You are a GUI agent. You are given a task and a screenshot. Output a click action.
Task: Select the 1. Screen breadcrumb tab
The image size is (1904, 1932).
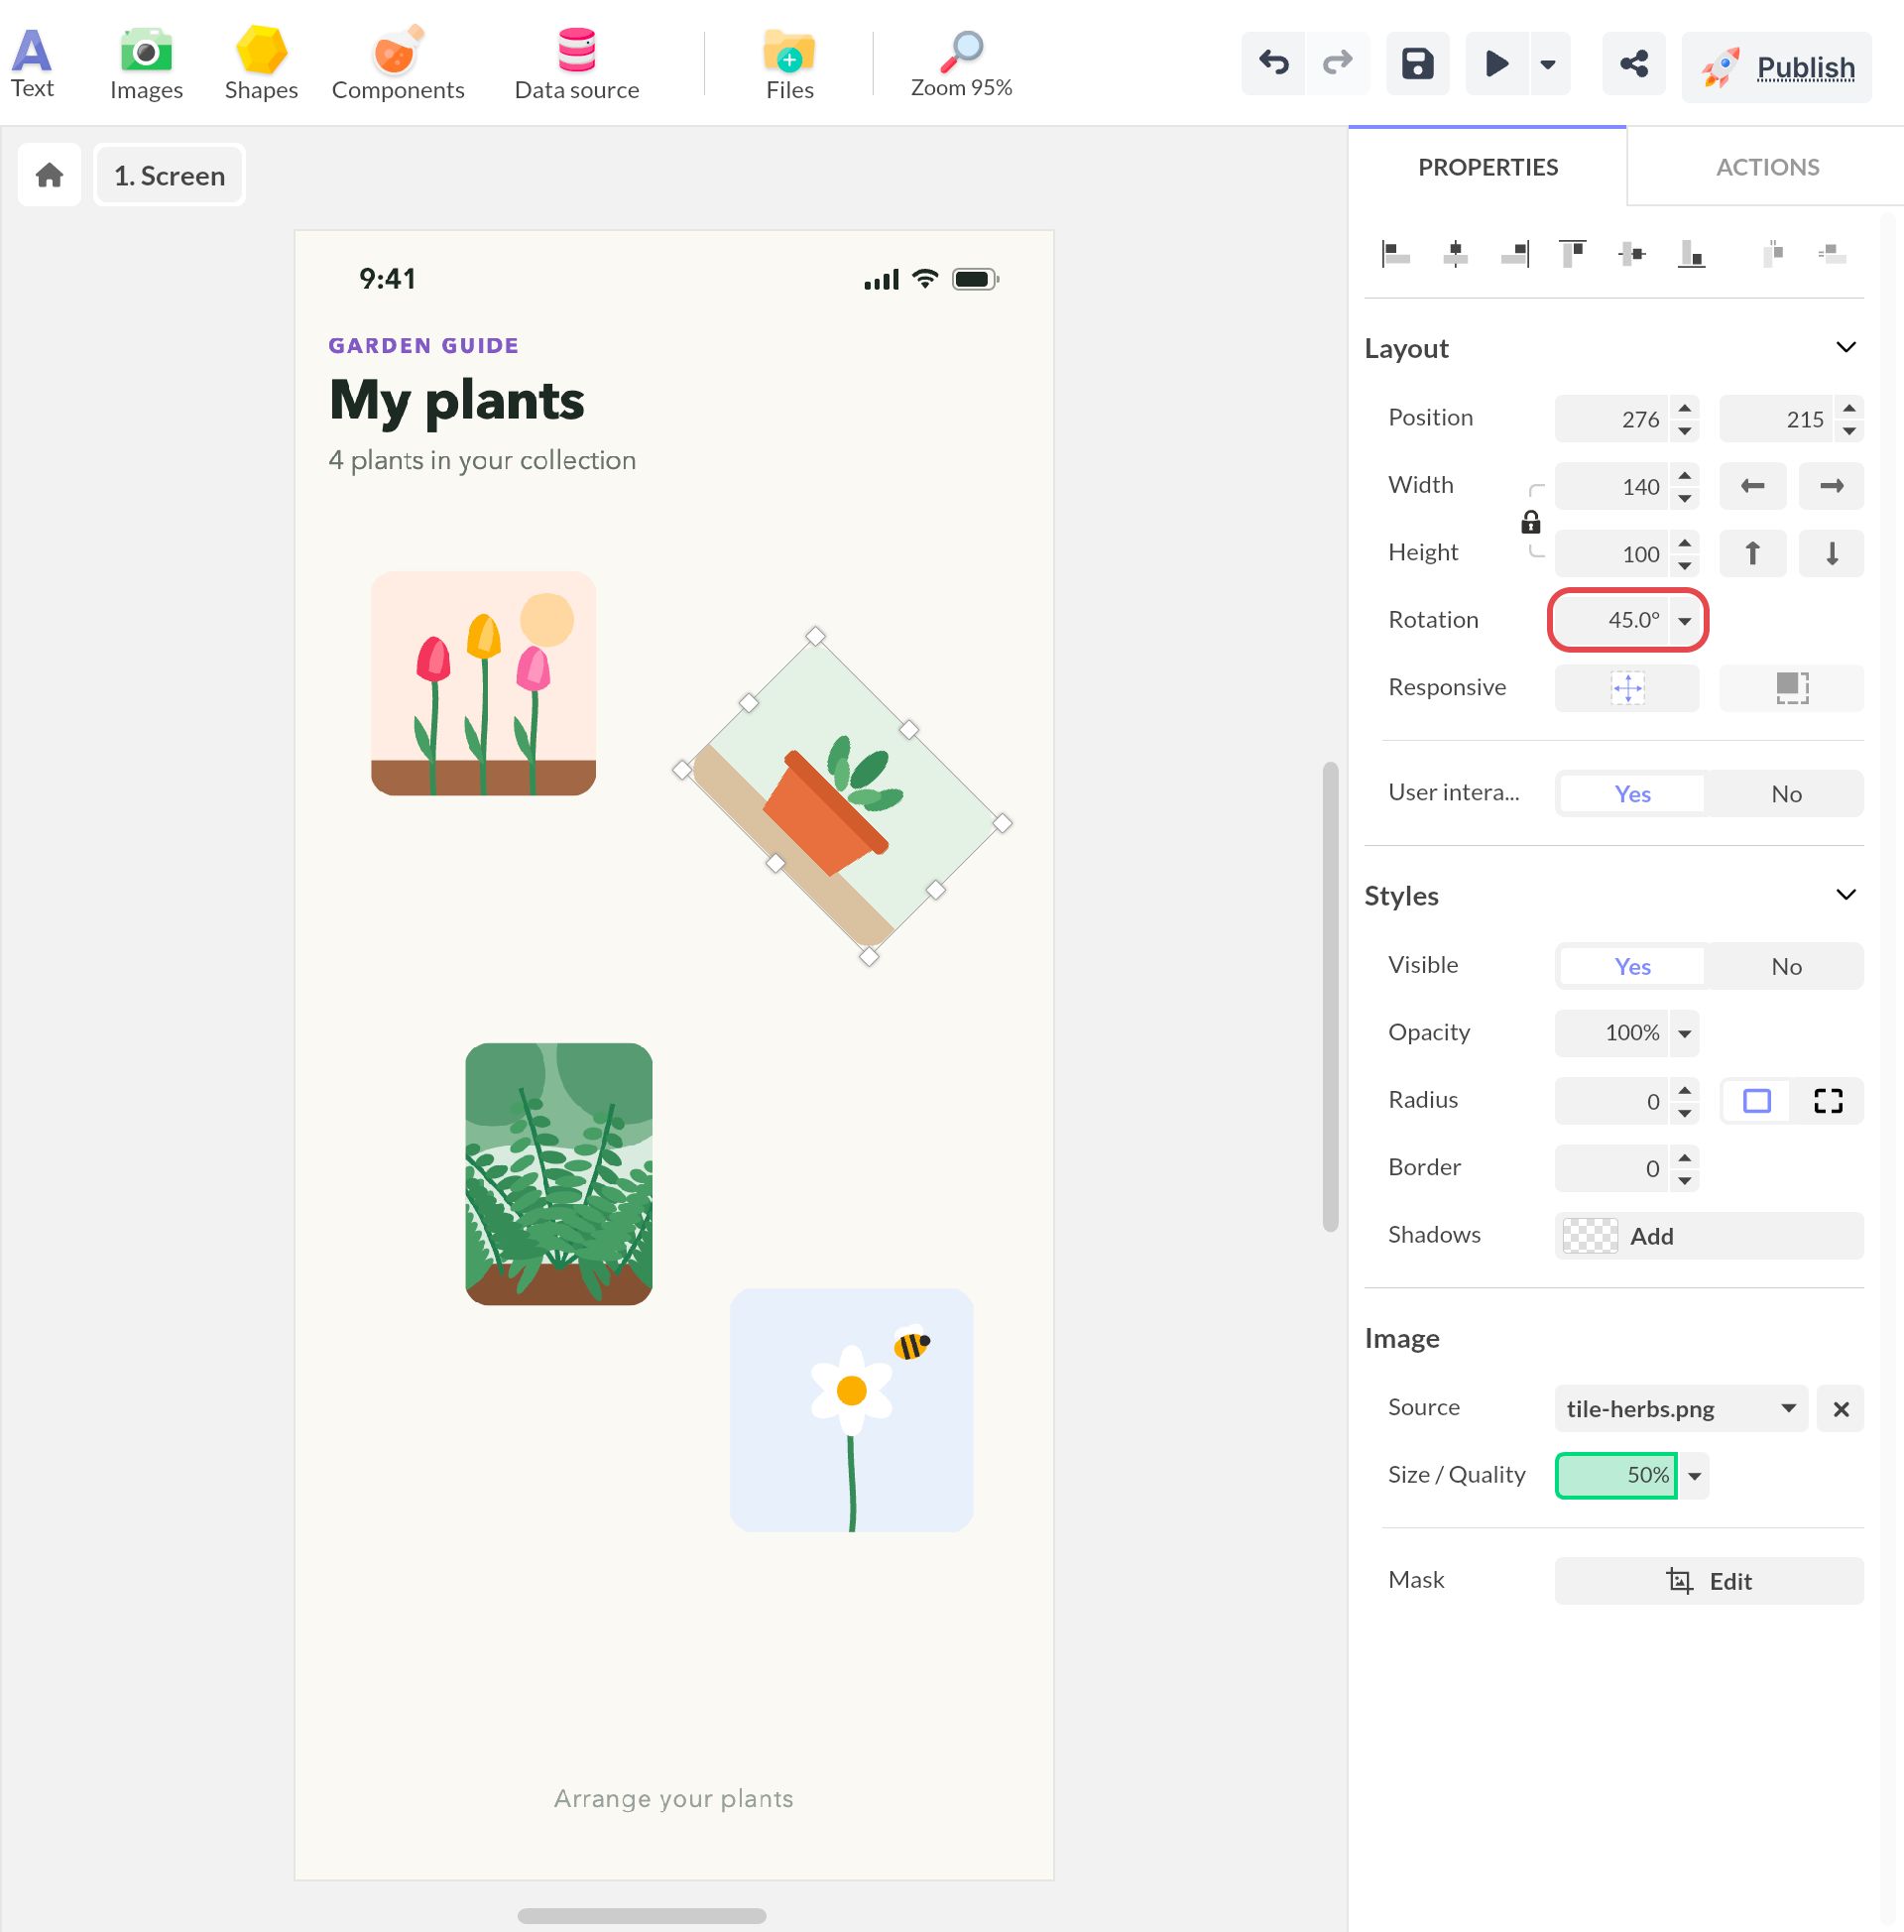tap(170, 176)
